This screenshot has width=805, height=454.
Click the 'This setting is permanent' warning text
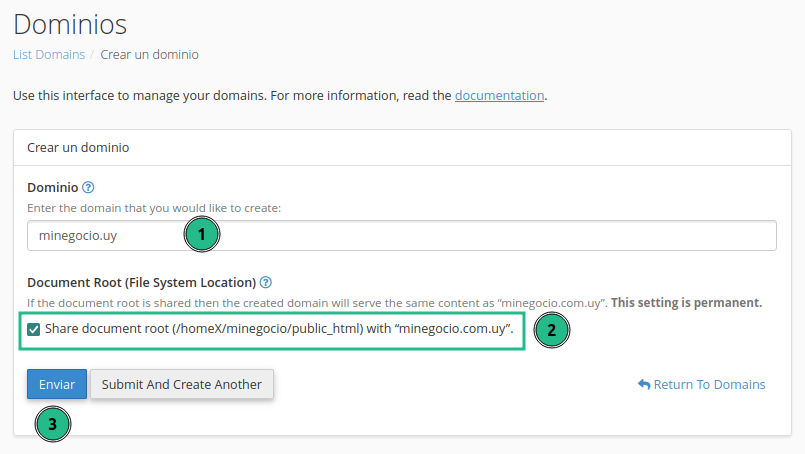(x=686, y=302)
